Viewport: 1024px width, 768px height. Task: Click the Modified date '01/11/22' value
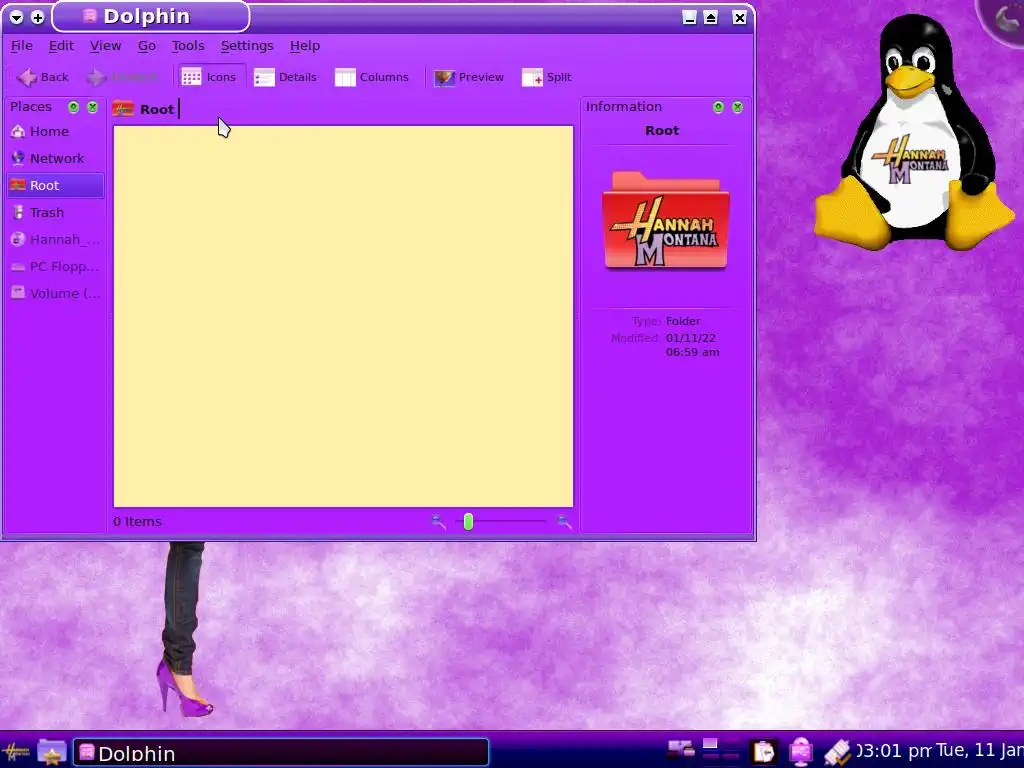click(690, 338)
